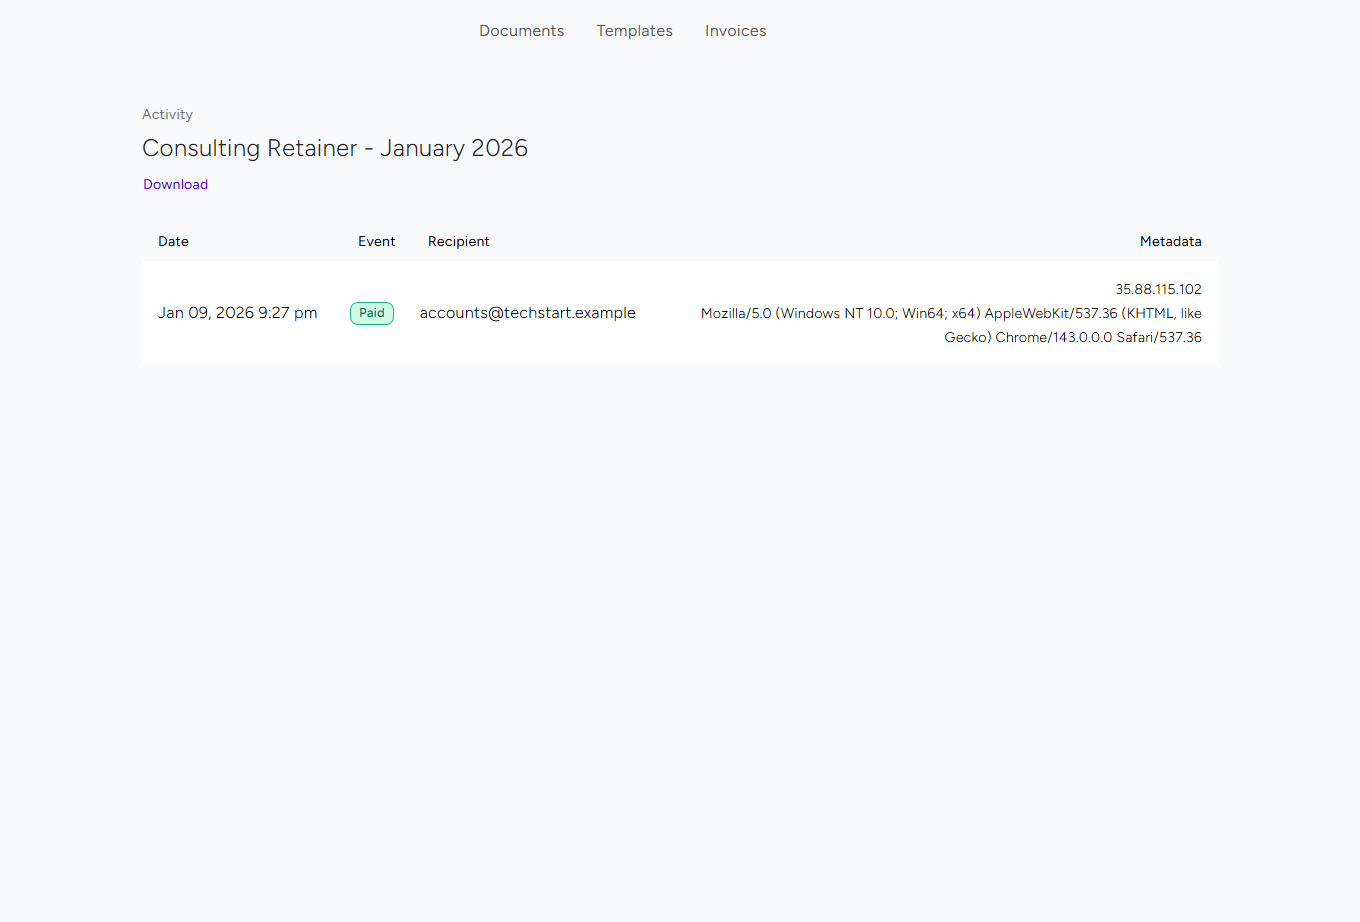The height and width of the screenshot is (922, 1360).
Task: Click the Metadata column header
Action: (1171, 241)
